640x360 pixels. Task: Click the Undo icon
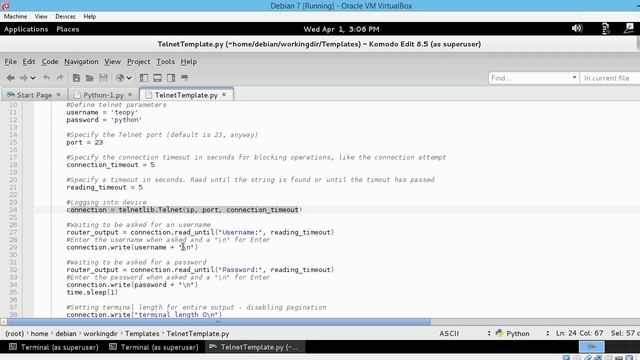click(47, 78)
